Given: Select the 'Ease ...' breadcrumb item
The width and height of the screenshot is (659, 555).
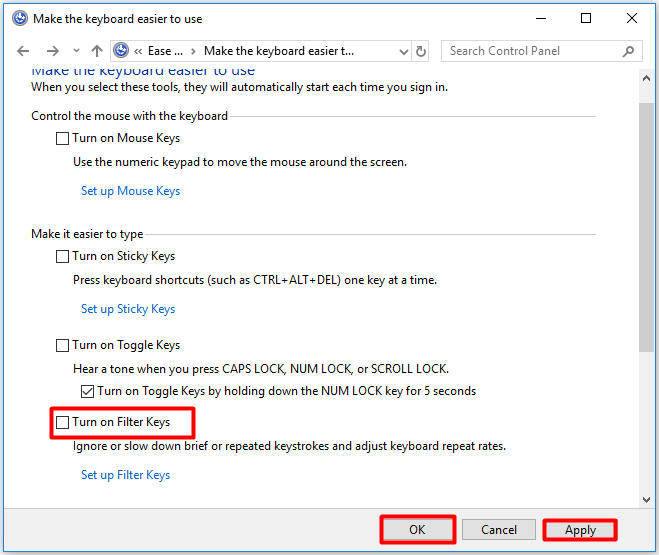Looking at the screenshot, I should [165, 51].
